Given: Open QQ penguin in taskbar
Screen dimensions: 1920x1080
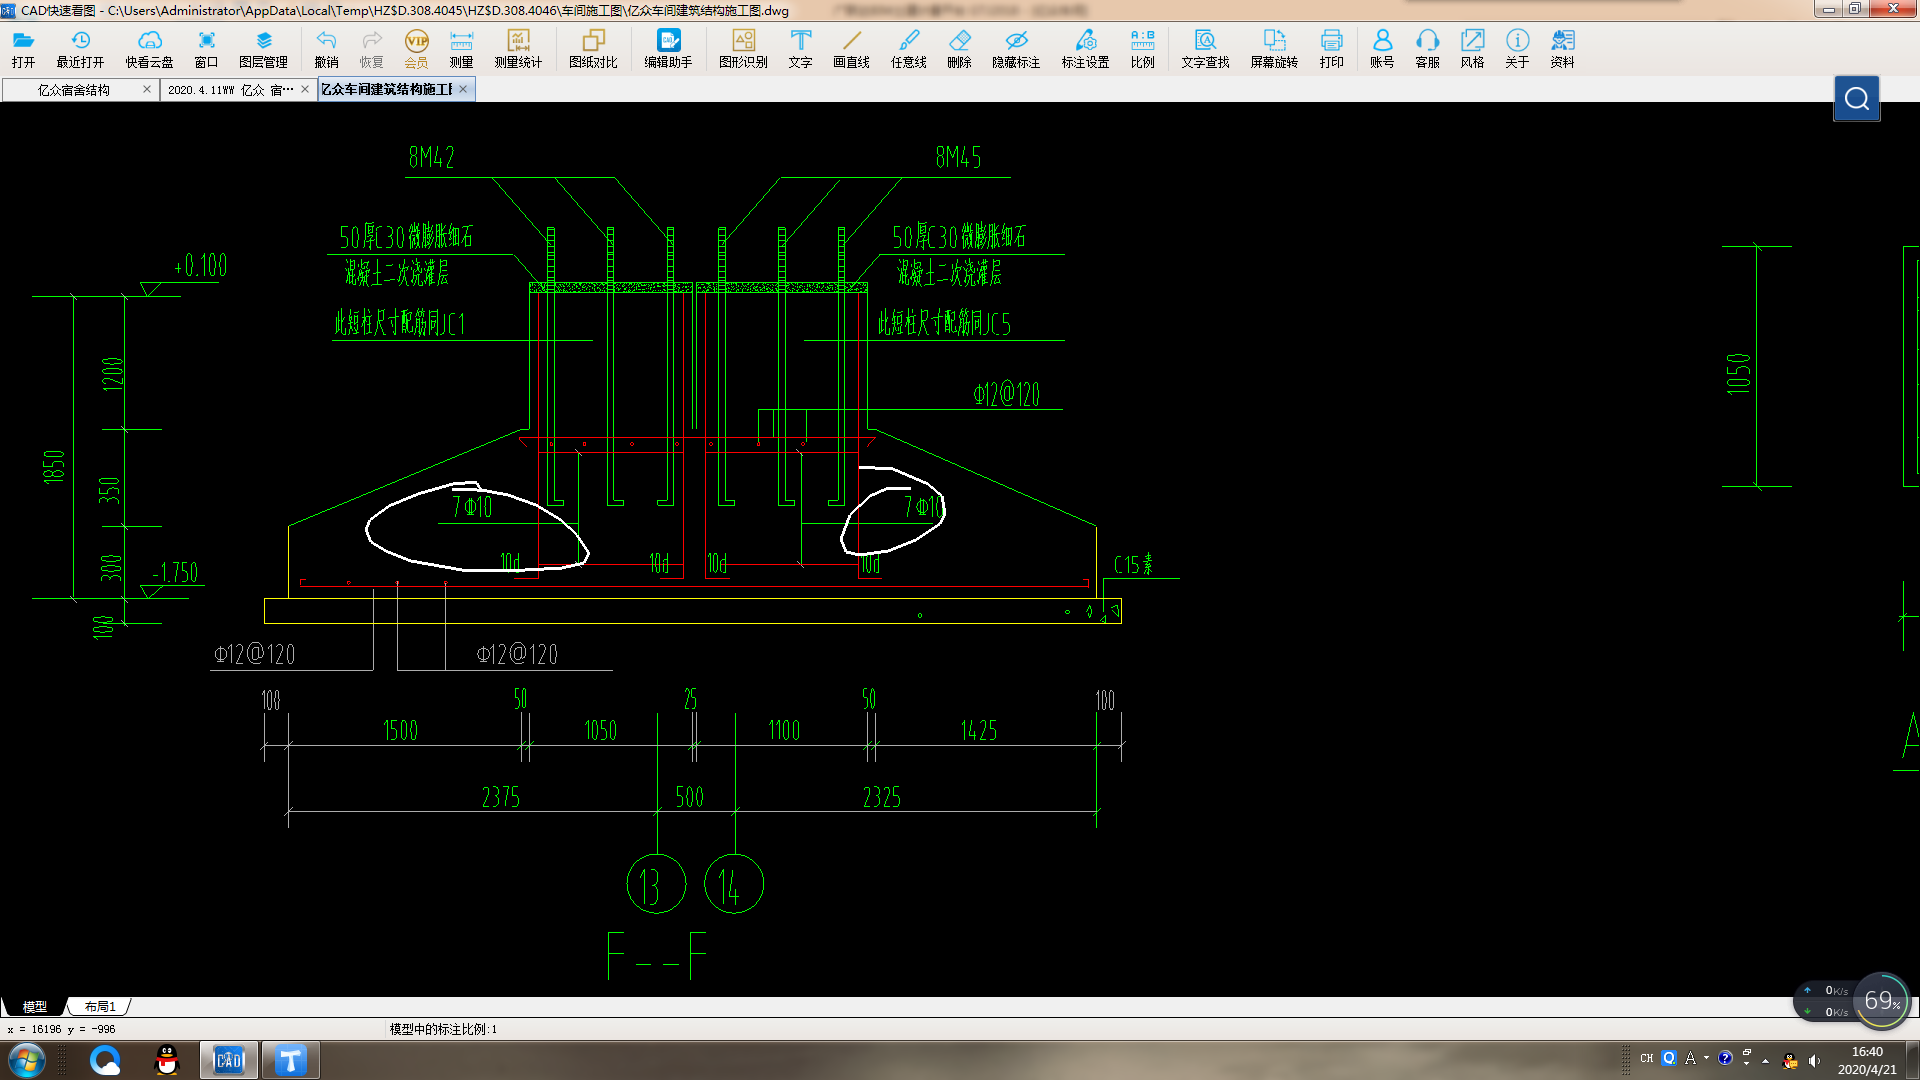Looking at the screenshot, I should (x=167, y=1060).
